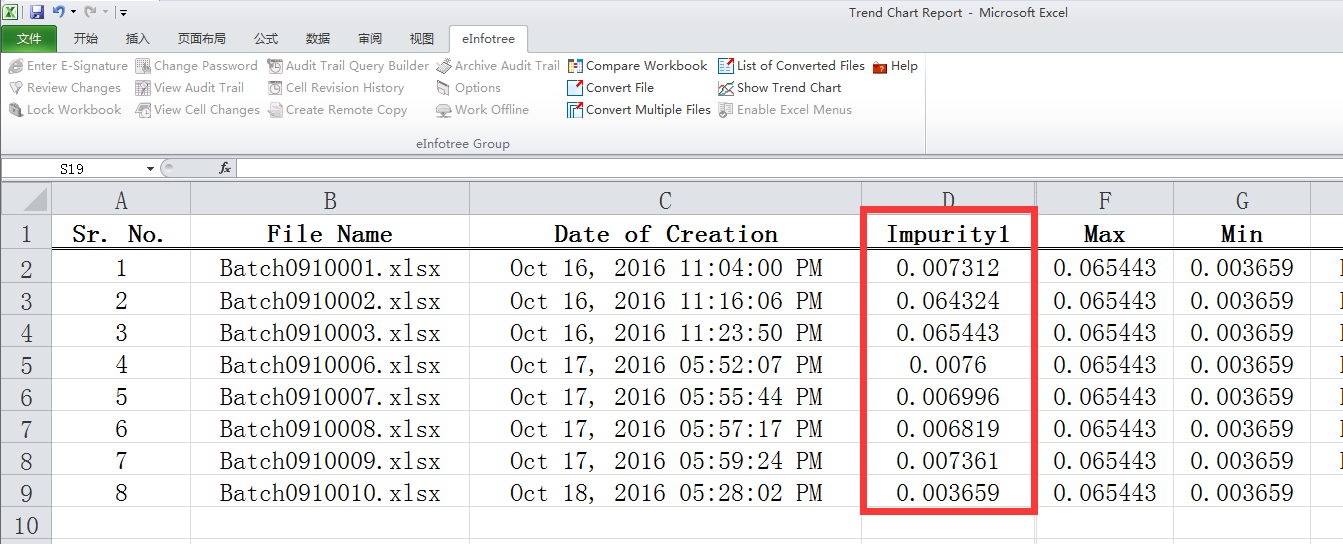Open the green 文件 (File) tab

pyautogui.click(x=29, y=39)
